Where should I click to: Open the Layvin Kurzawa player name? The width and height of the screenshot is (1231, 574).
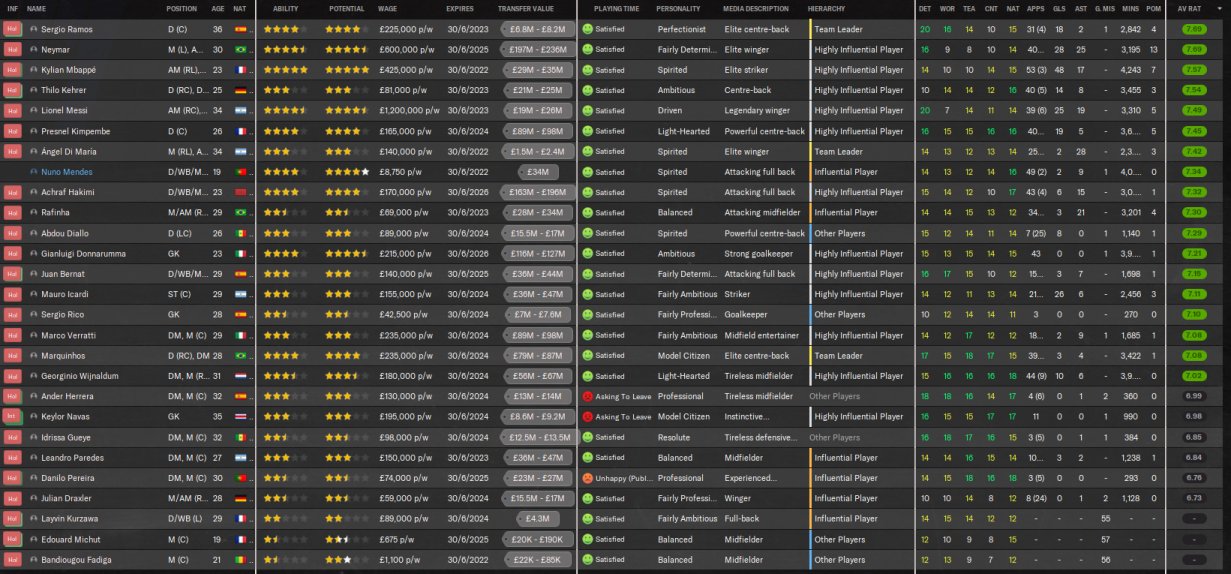(70, 518)
